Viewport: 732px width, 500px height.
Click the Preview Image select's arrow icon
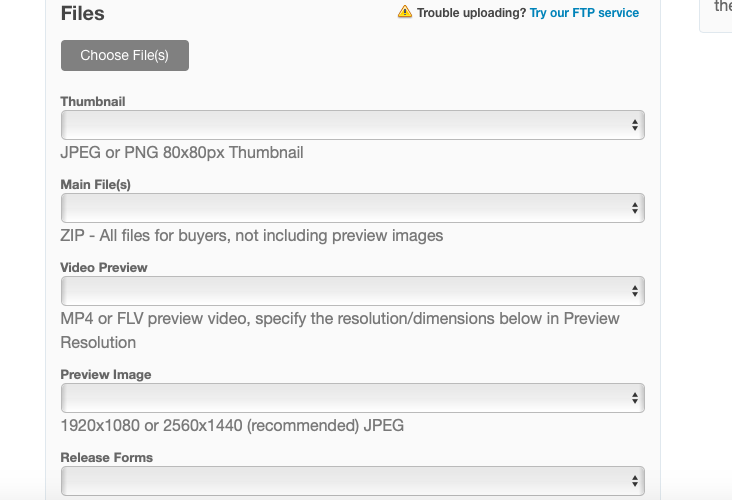(635, 398)
